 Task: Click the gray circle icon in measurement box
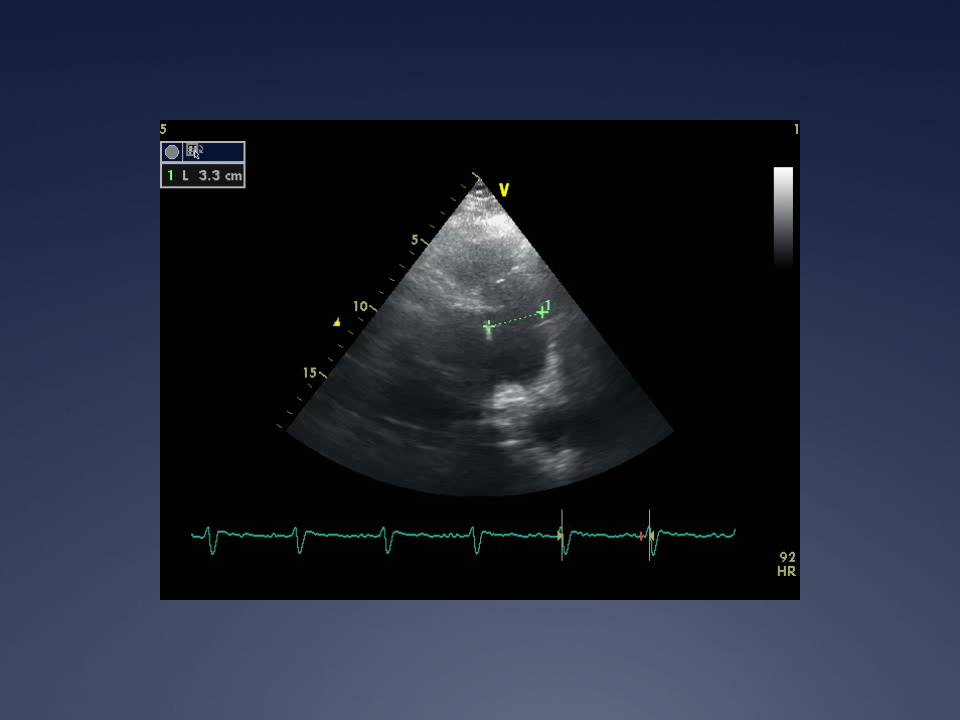click(172, 152)
